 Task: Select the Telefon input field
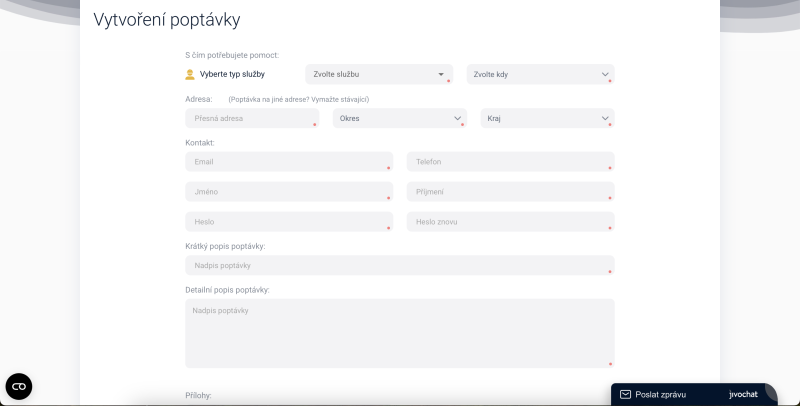pyautogui.click(x=511, y=162)
